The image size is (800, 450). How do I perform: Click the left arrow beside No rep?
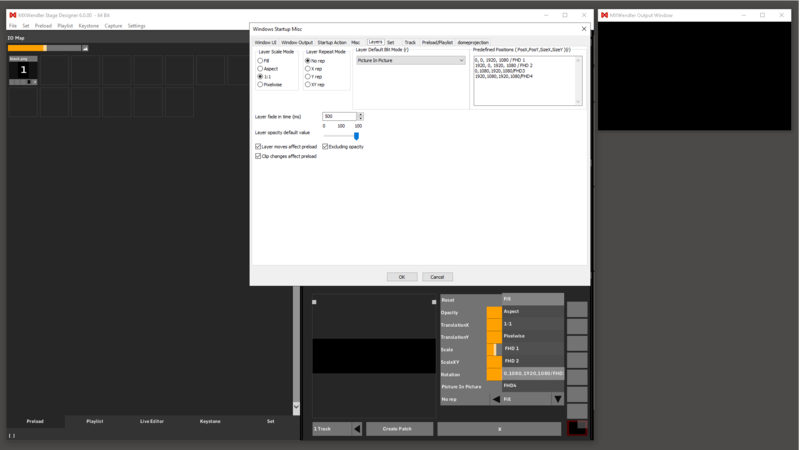tap(495, 399)
